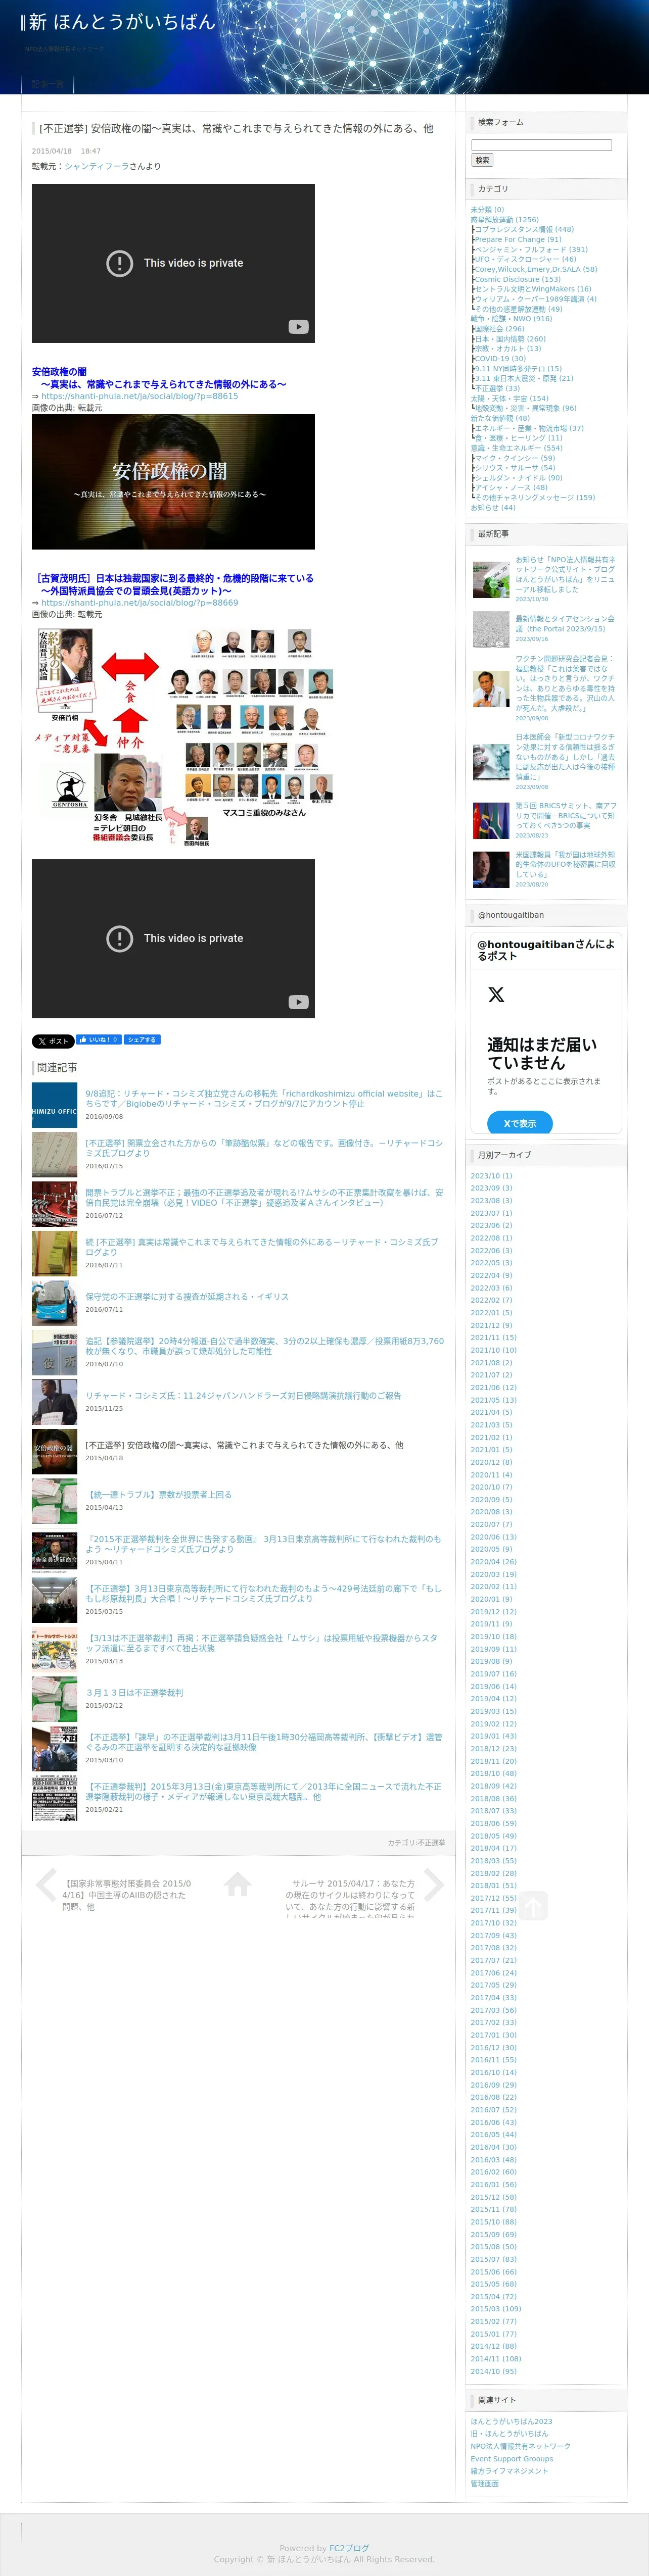This screenshot has width=649, height=2576.
Task: Open the previous post 国家非常事態対策委員会 2015/04/16
Action: click(x=126, y=1895)
